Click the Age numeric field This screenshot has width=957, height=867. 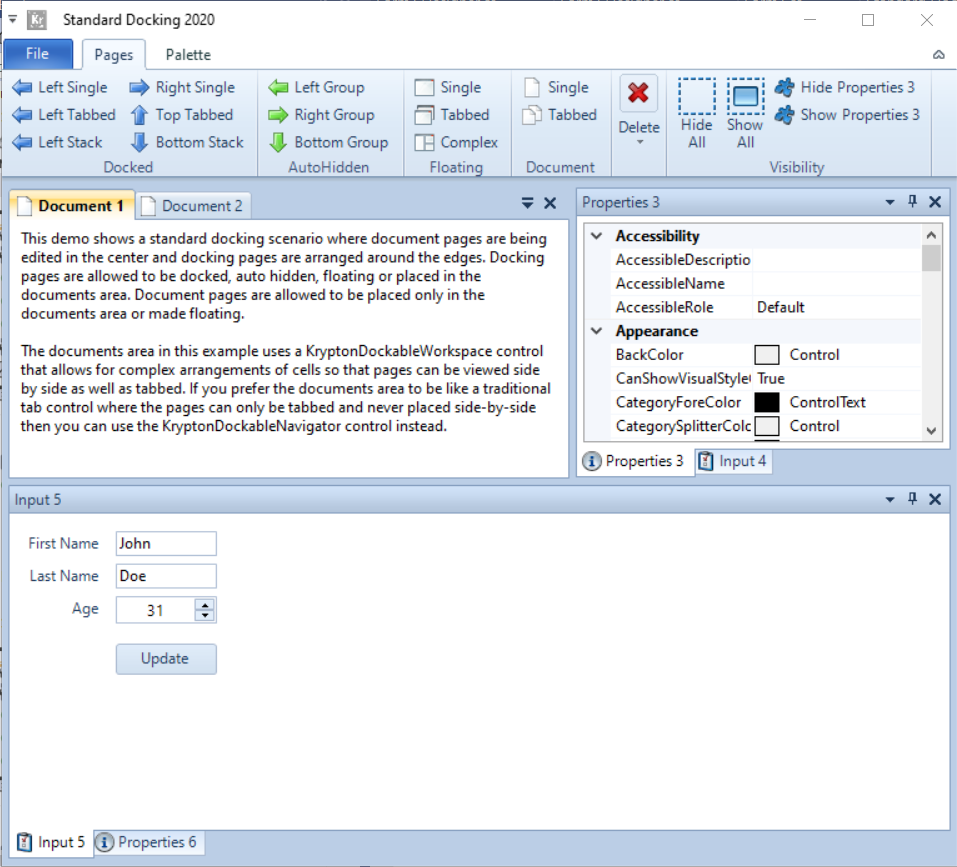coord(156,610)
